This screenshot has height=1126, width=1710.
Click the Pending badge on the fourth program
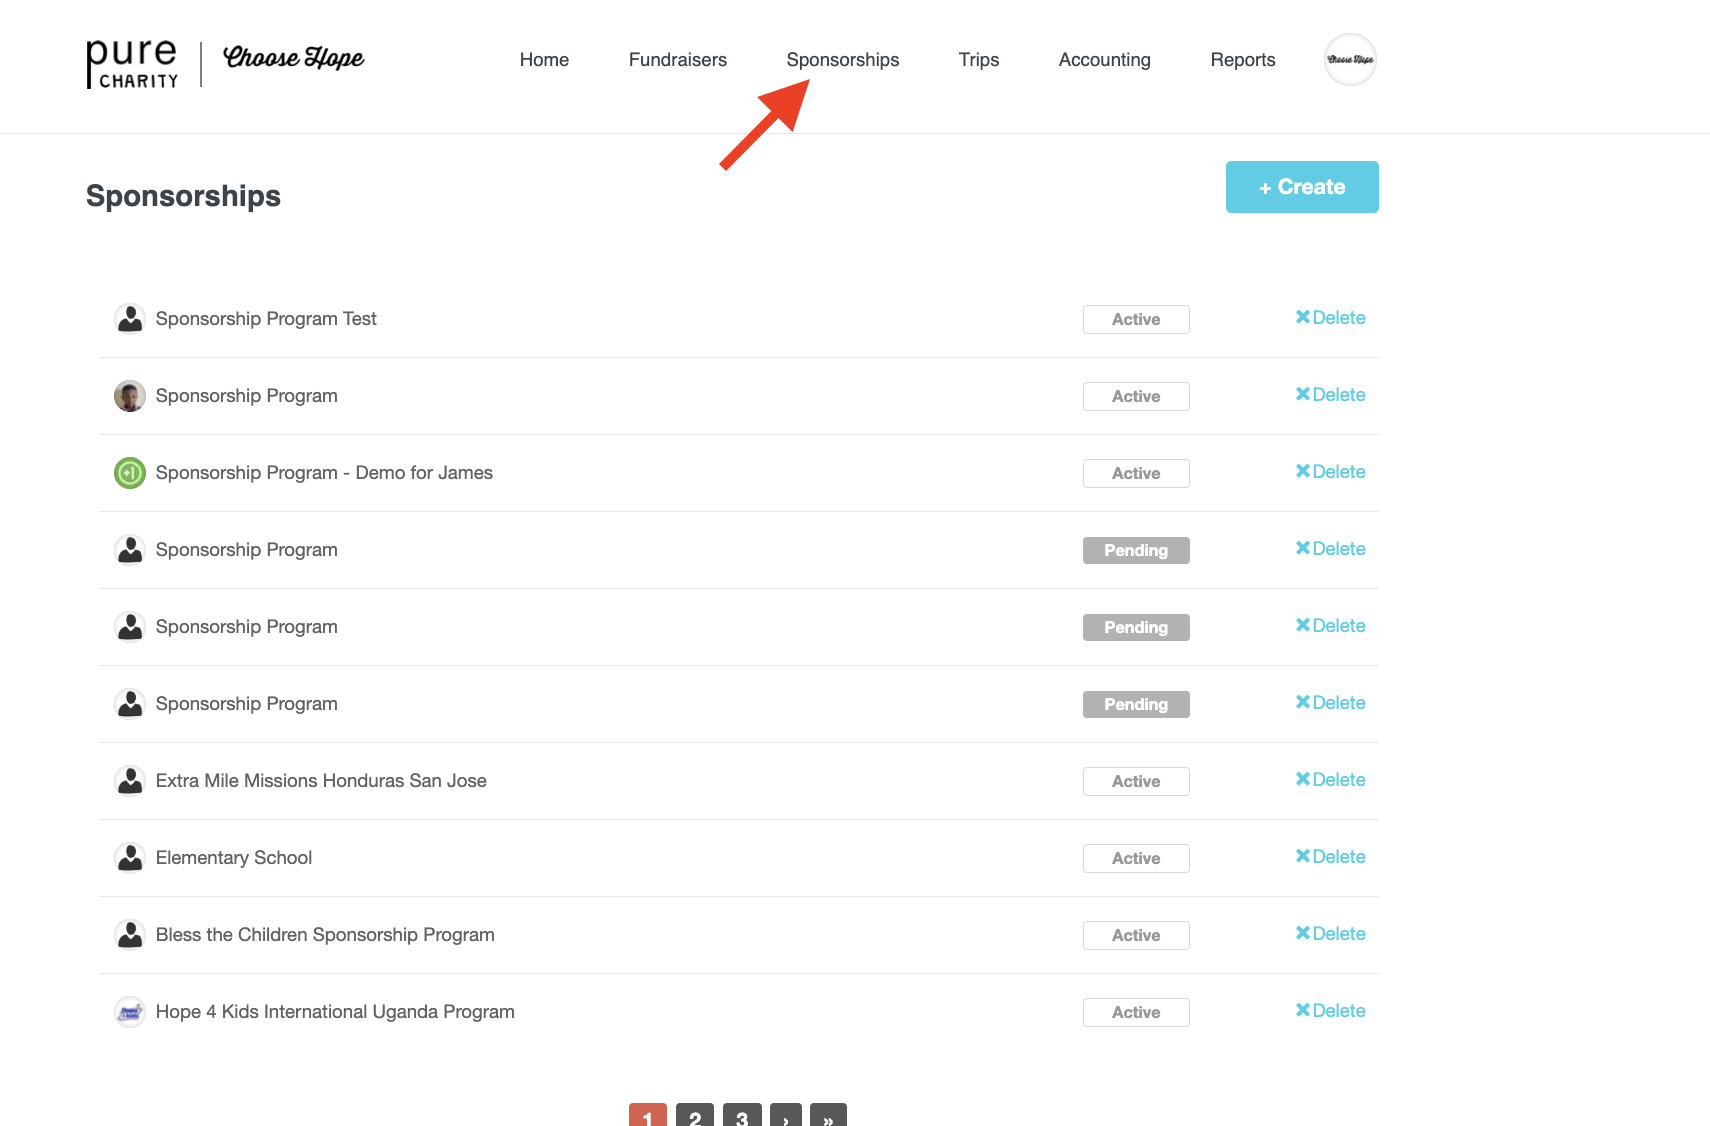[x=1135, y=550]
